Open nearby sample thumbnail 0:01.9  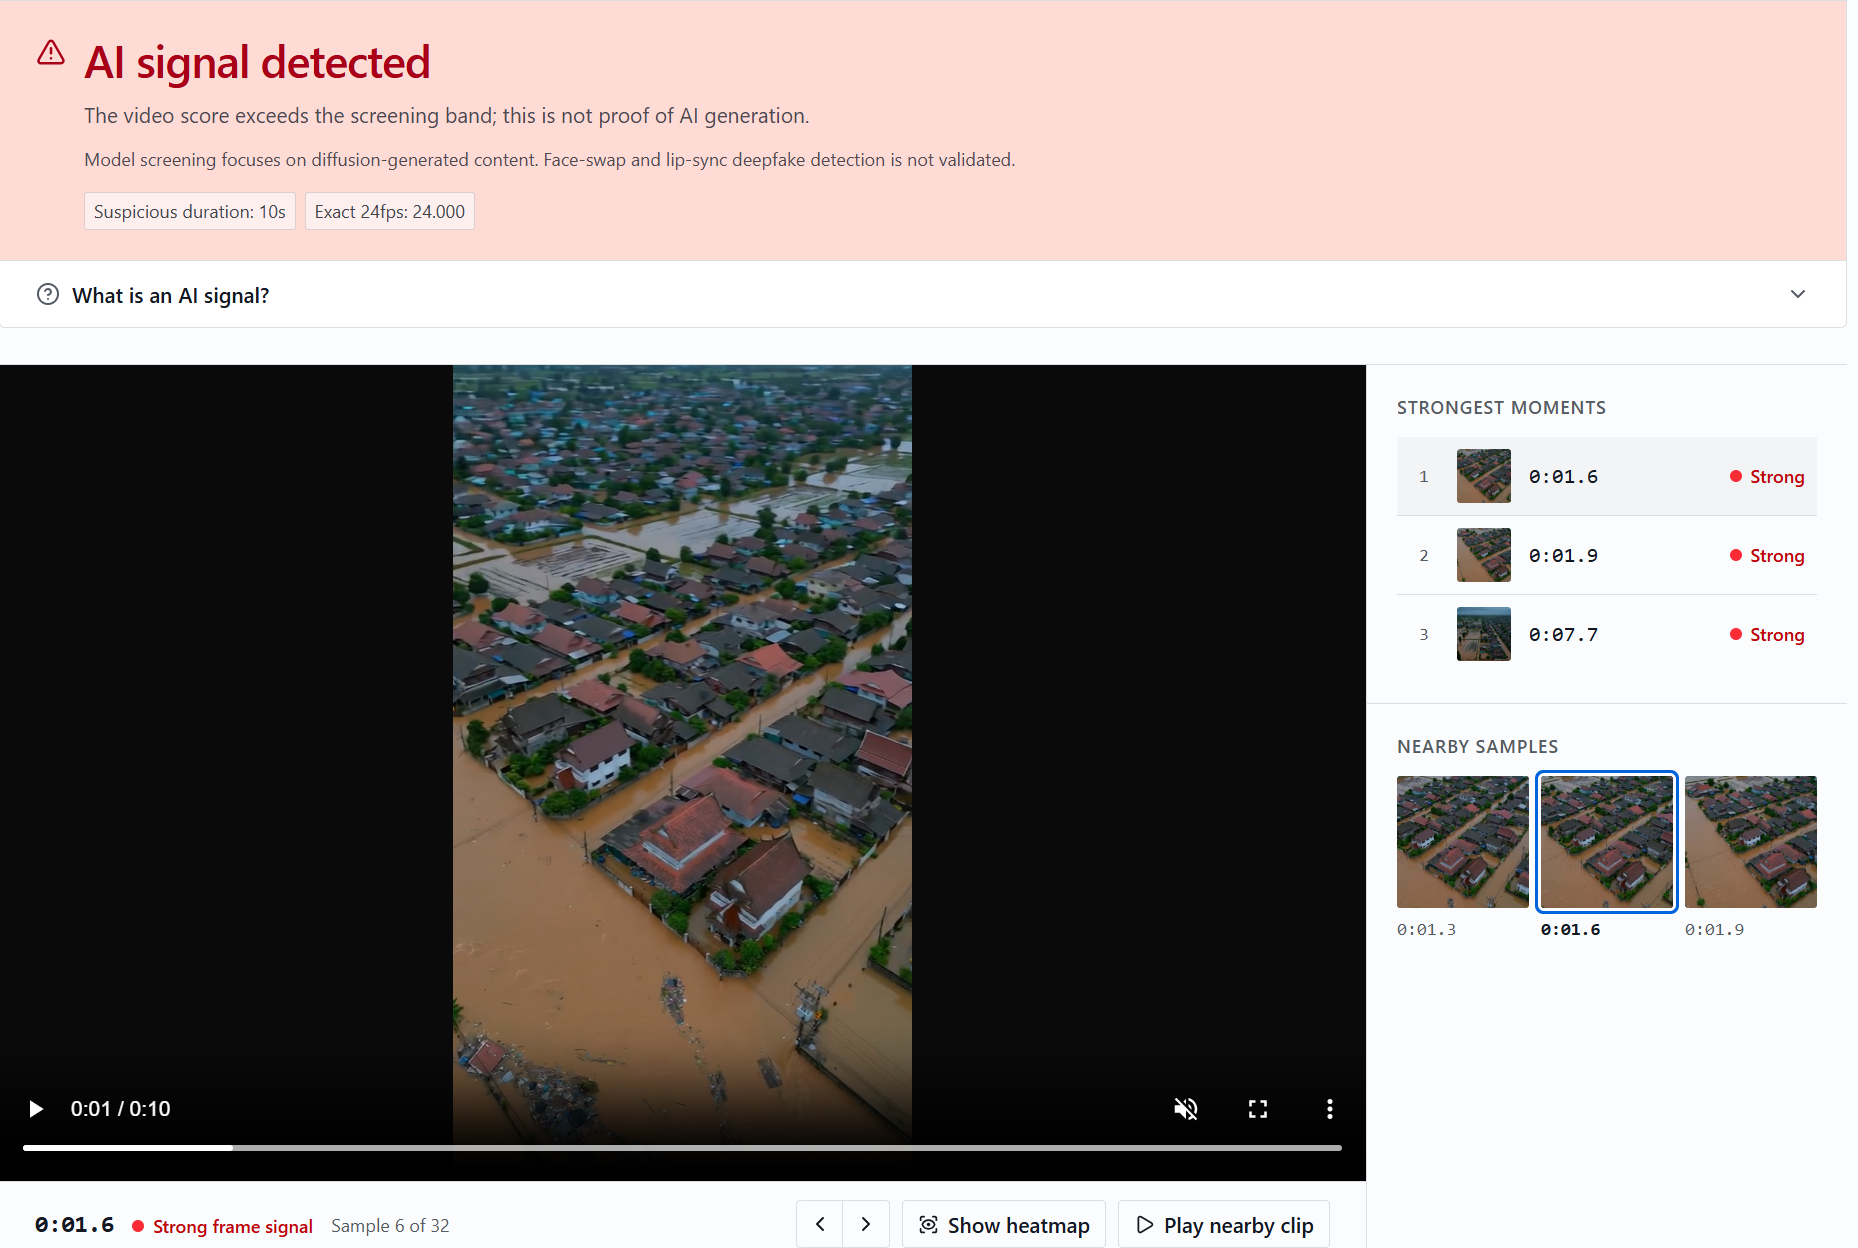[1751, 842]
